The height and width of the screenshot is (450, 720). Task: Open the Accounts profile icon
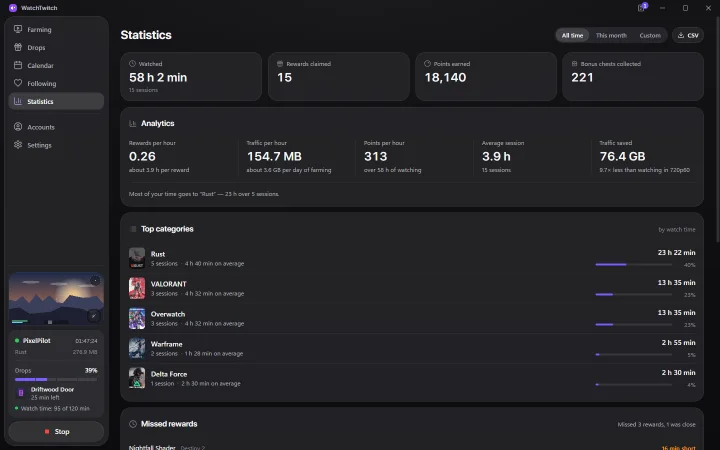(18, 127)
